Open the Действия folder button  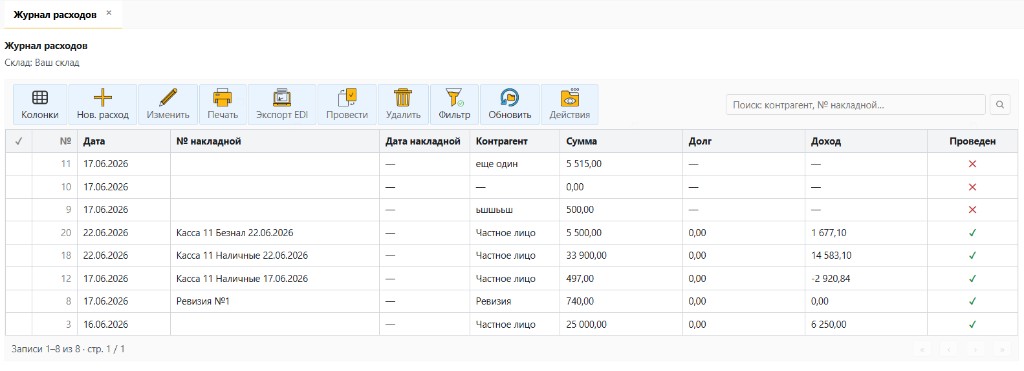coord(569,105)
